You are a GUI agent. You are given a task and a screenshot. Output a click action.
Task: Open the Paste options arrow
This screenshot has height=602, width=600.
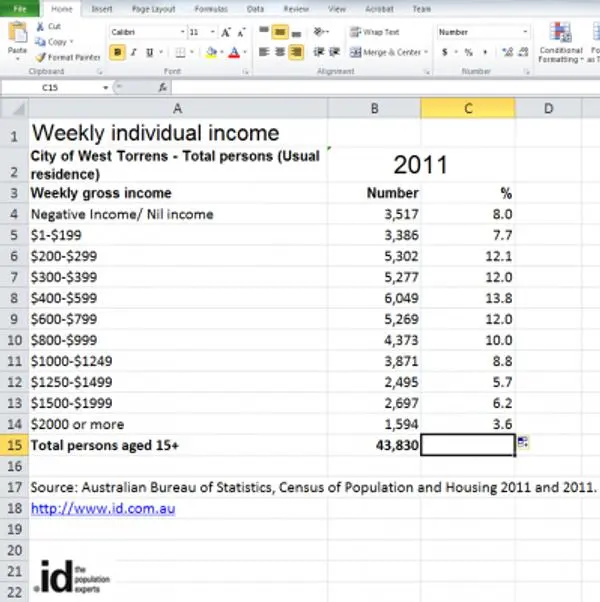pos(17,59)
